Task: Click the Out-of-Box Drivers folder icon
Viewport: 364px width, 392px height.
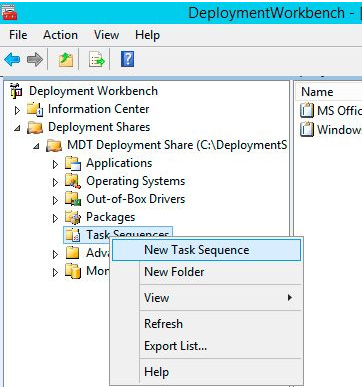Action: tap(73, 199)
